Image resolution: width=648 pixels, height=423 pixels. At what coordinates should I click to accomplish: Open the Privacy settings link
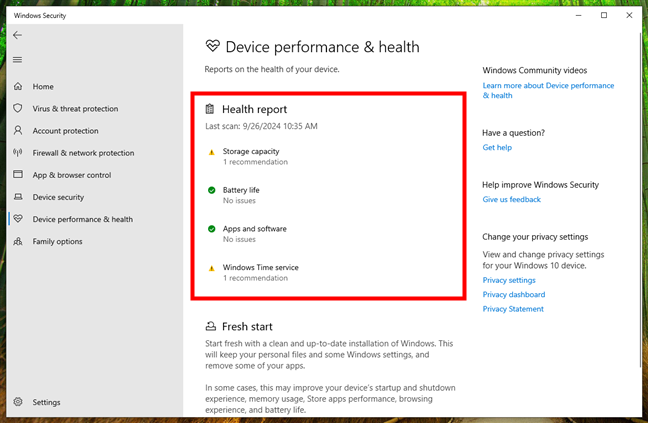[509, 280]
